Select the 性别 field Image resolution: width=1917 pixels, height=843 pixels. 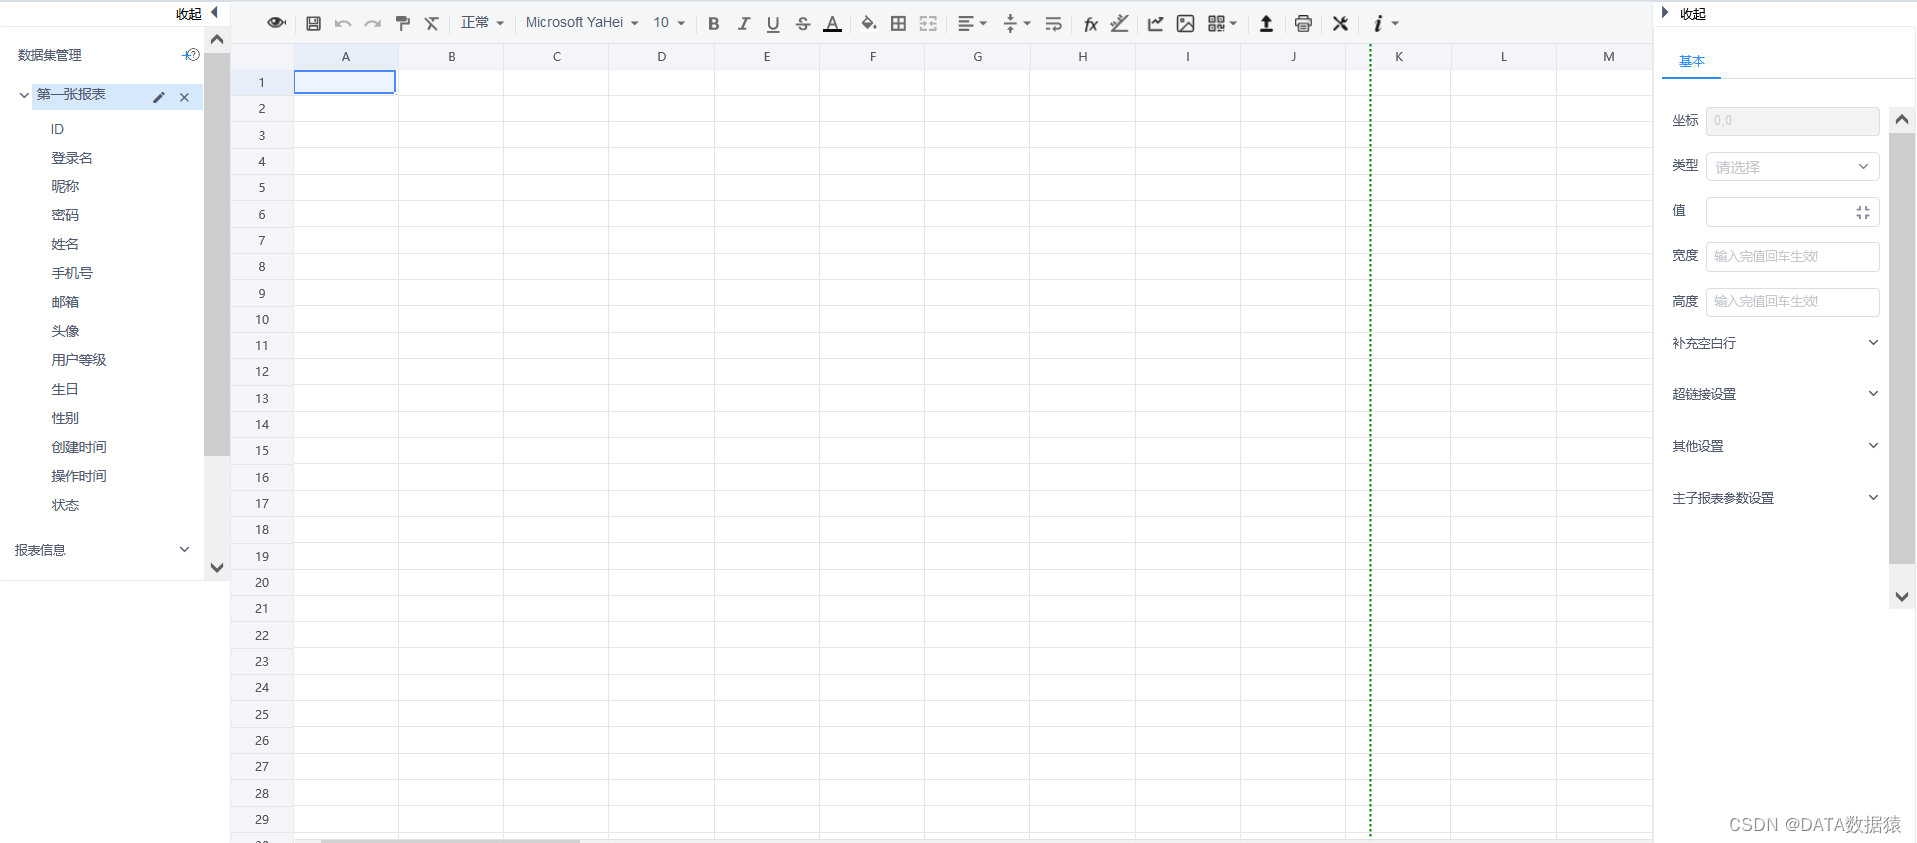(65, 418)
